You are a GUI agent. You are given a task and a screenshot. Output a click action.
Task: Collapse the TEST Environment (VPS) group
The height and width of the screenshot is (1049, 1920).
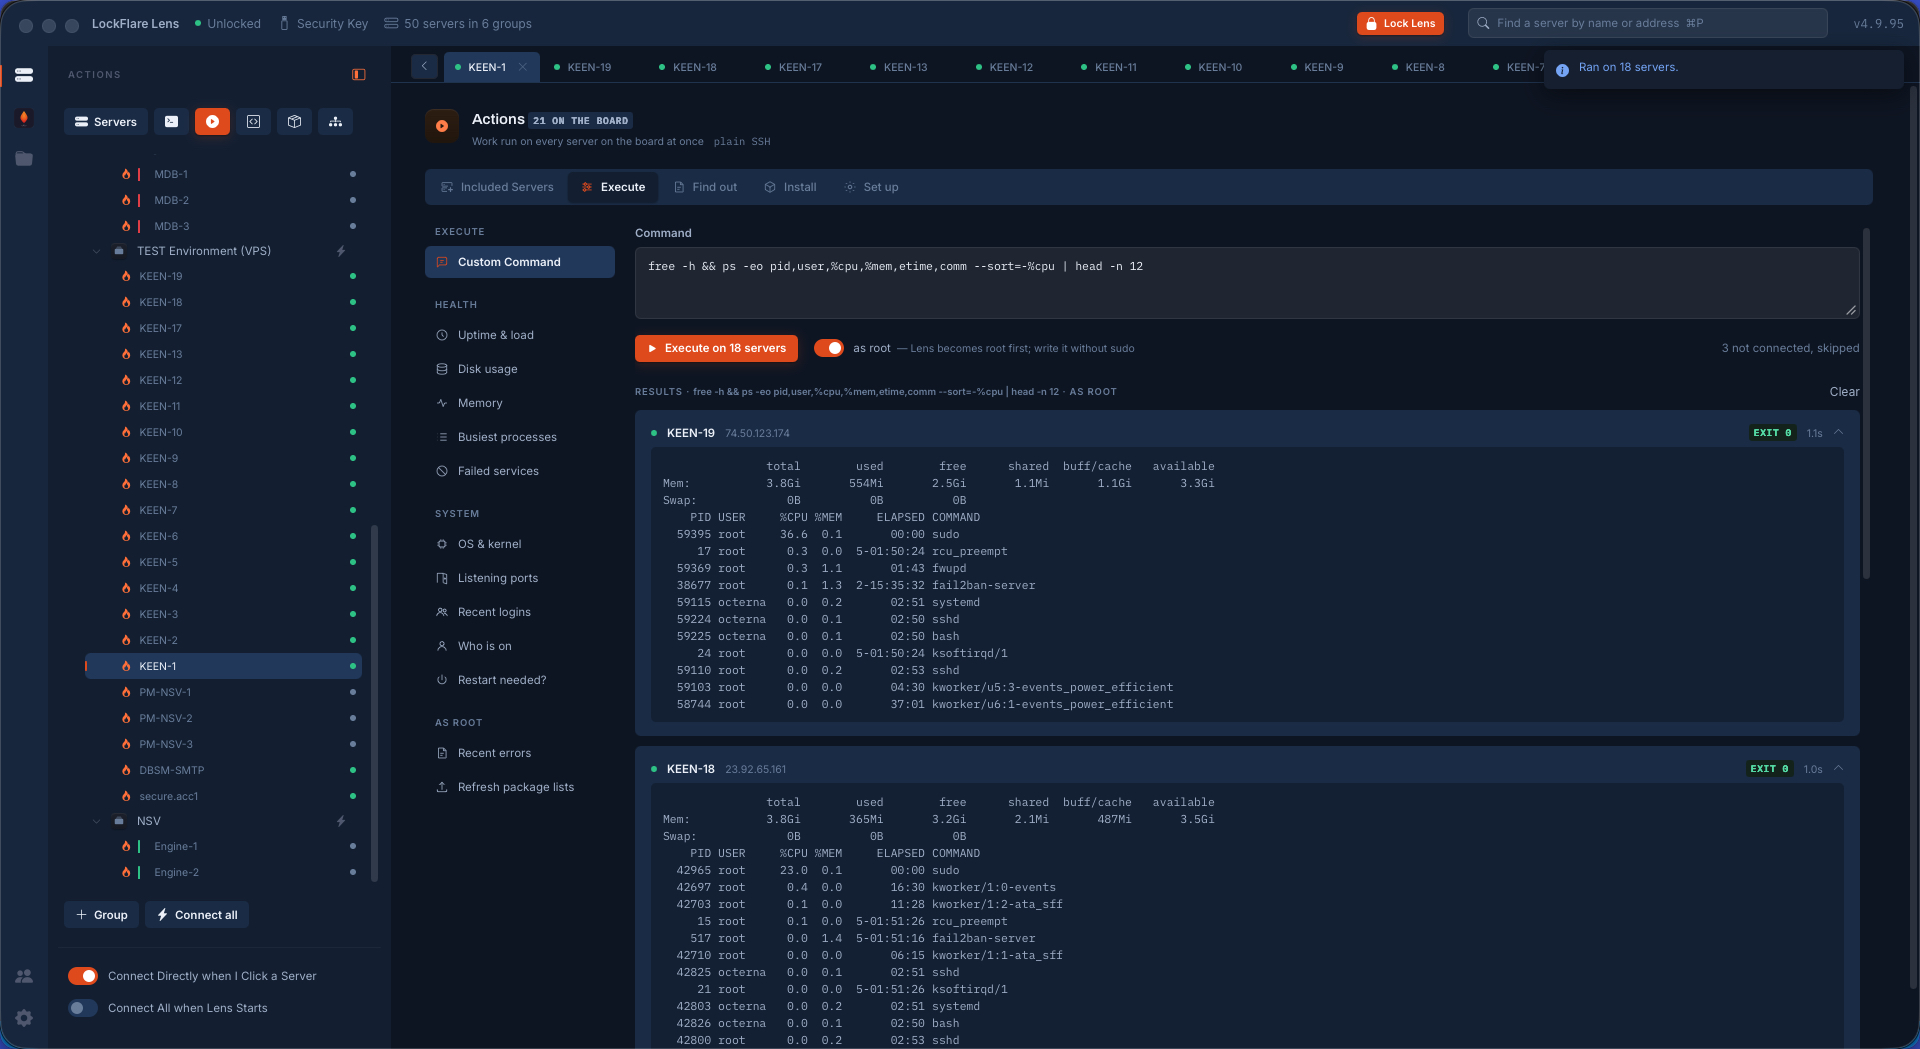(97, 251)
